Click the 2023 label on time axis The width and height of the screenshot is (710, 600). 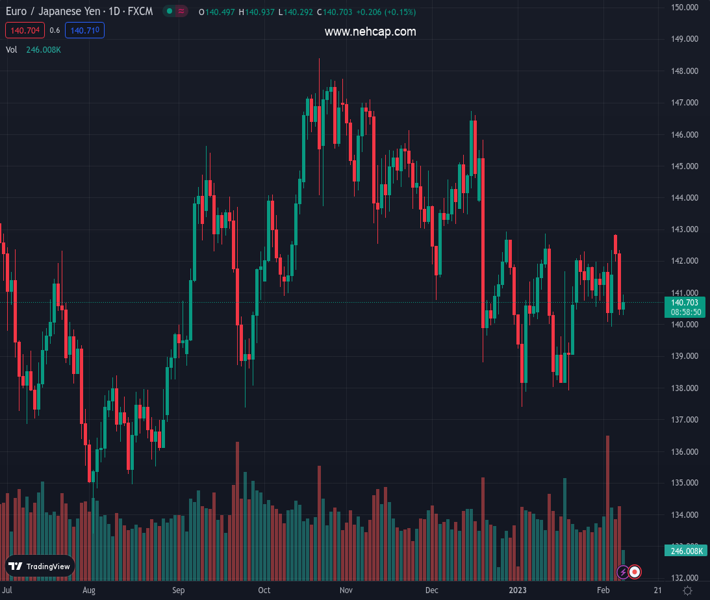pyautogui.click(x=518, y=590)
